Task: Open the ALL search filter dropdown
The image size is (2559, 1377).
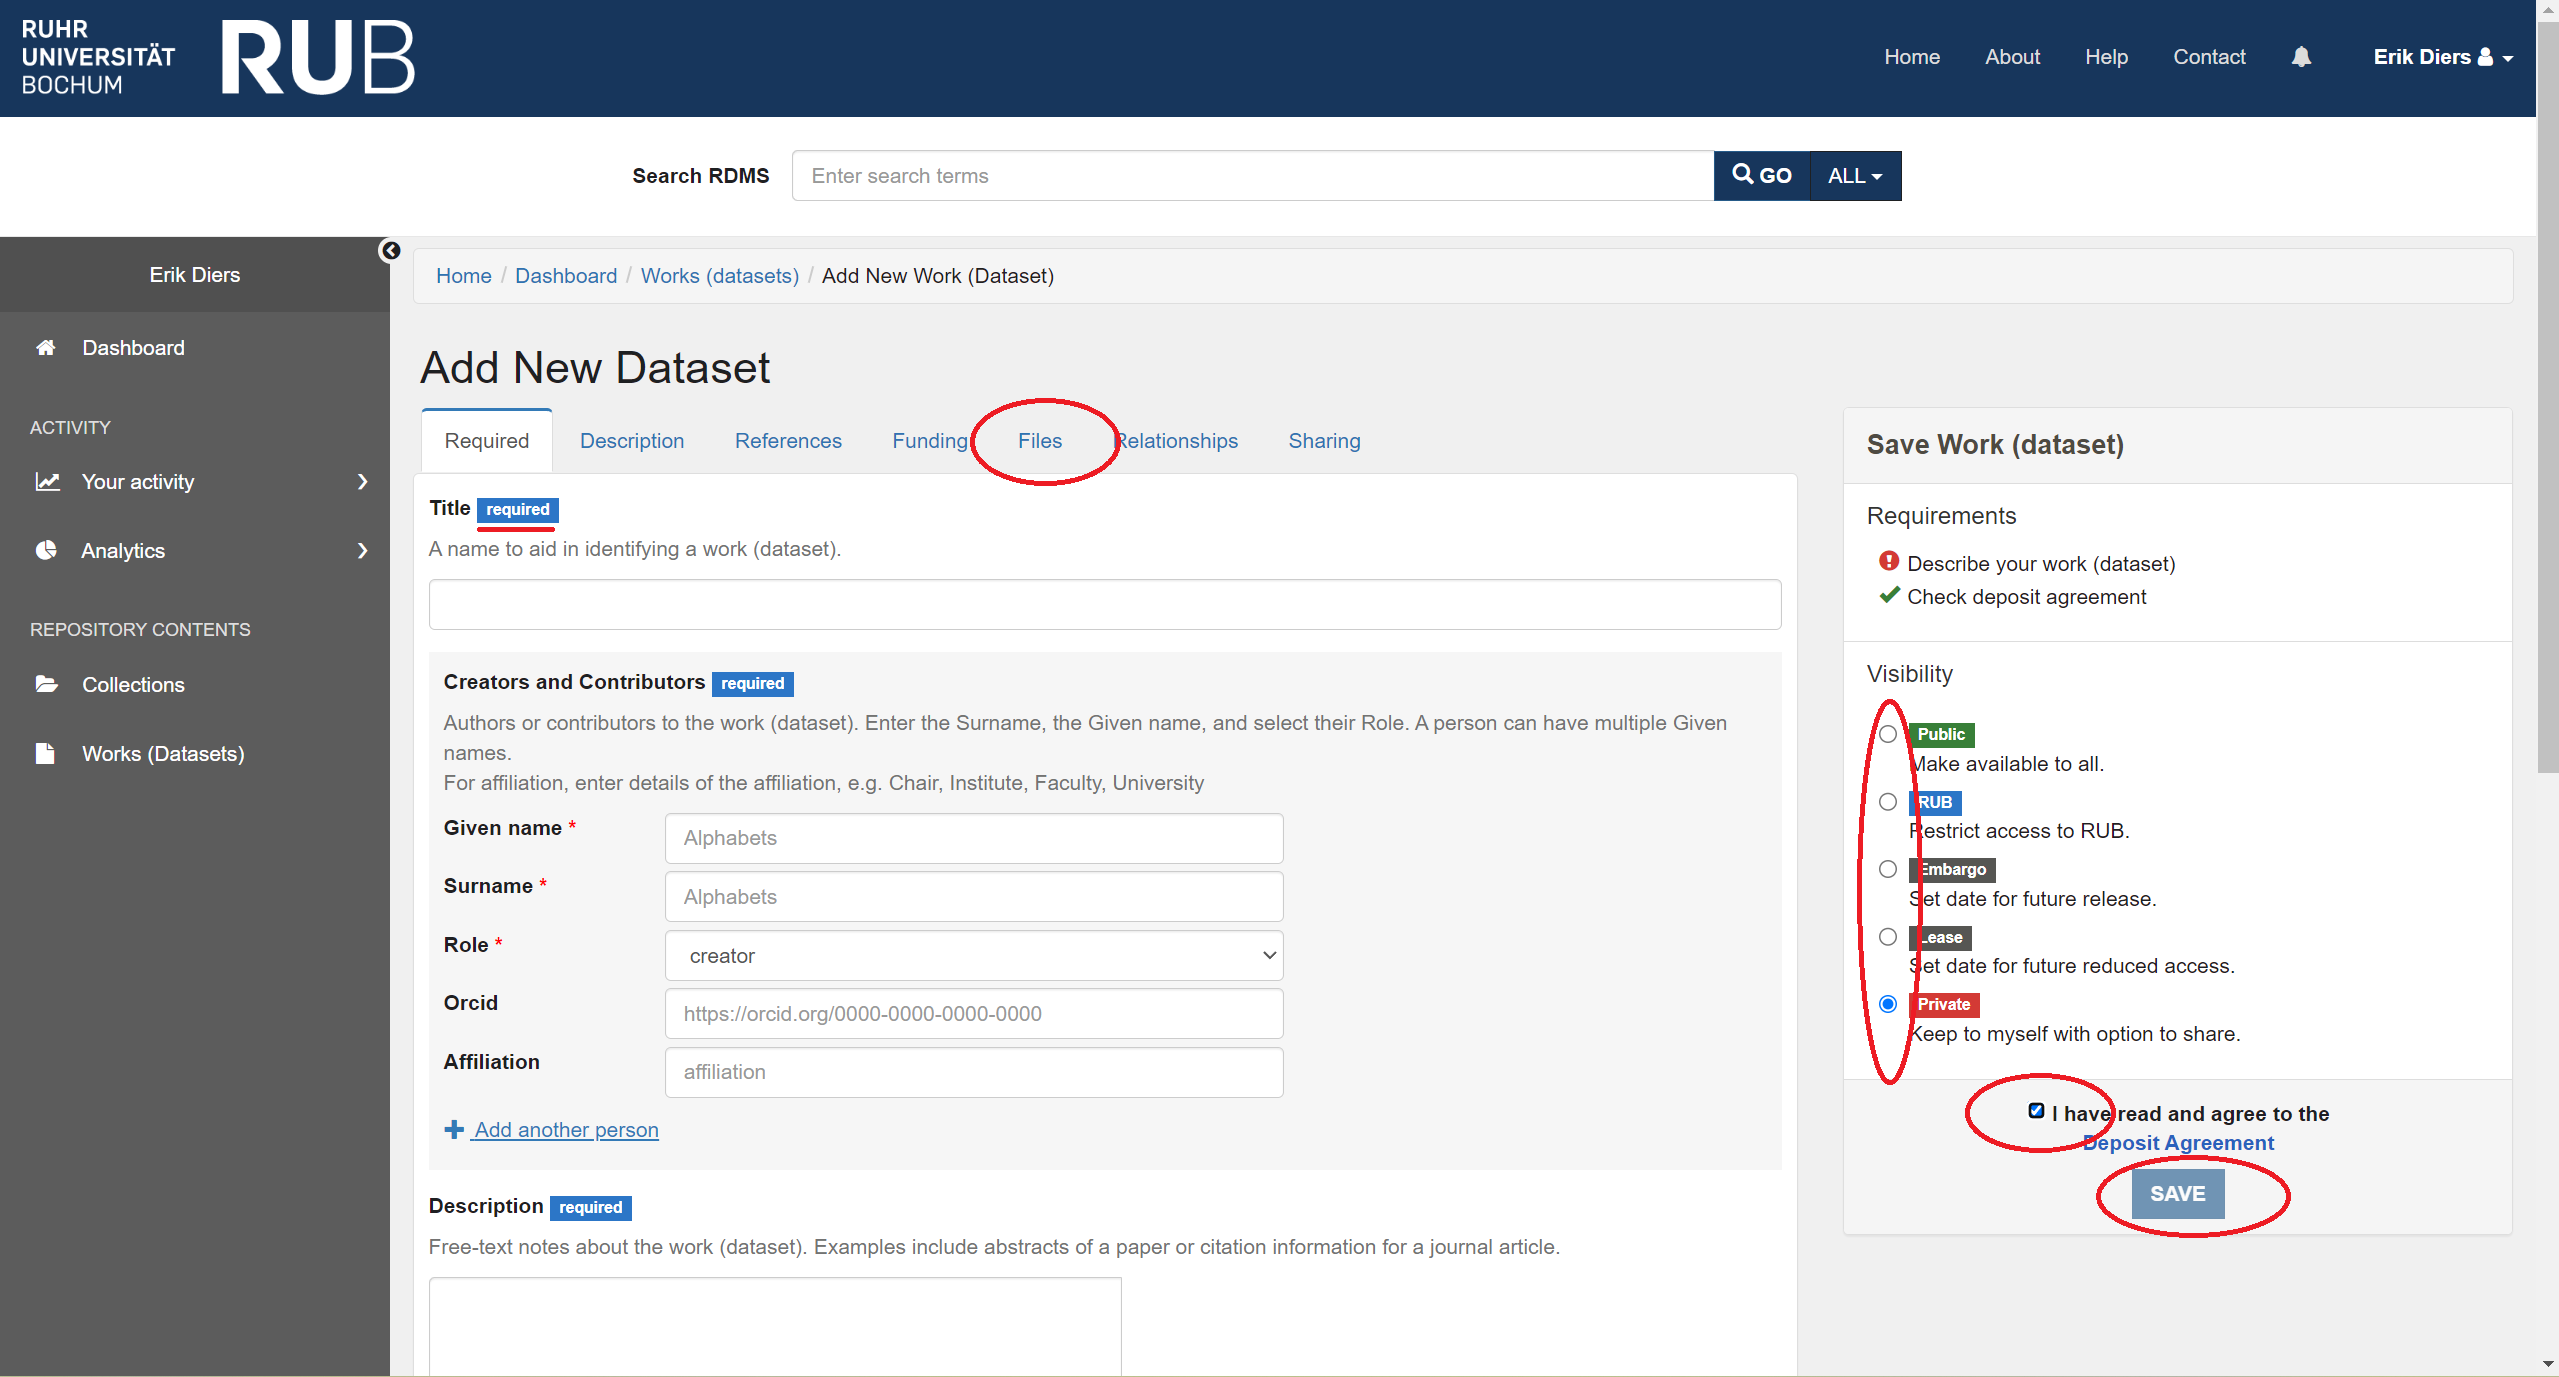Action: tap(1856, 176)
